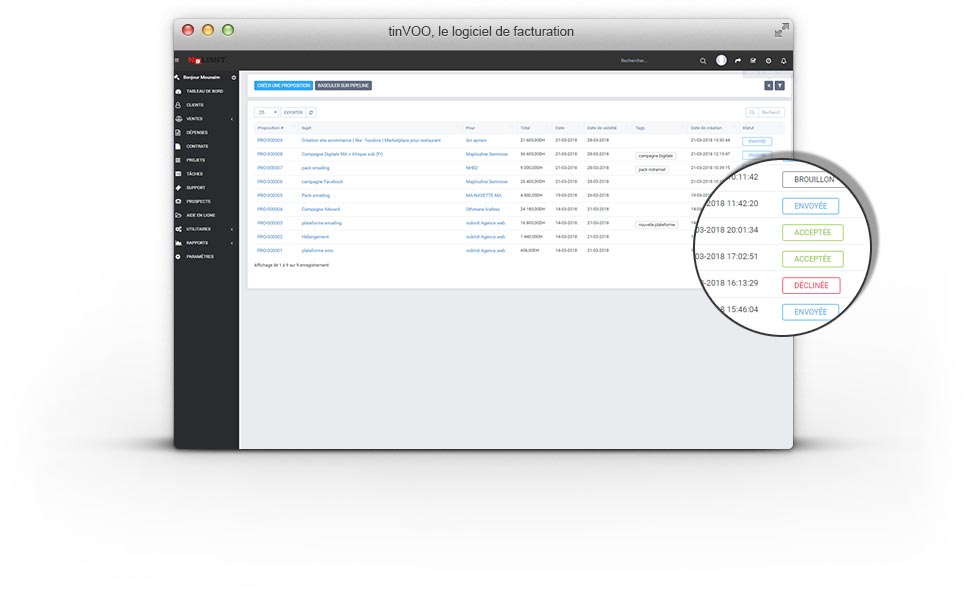Expand the Rapports submenu chevron

(x=232, y=244)
